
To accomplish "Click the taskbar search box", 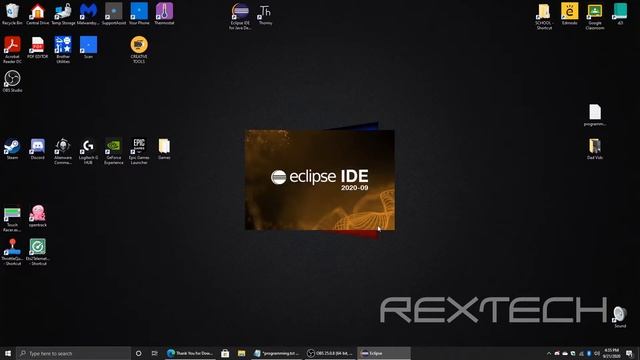I will (x=73, y=353).
